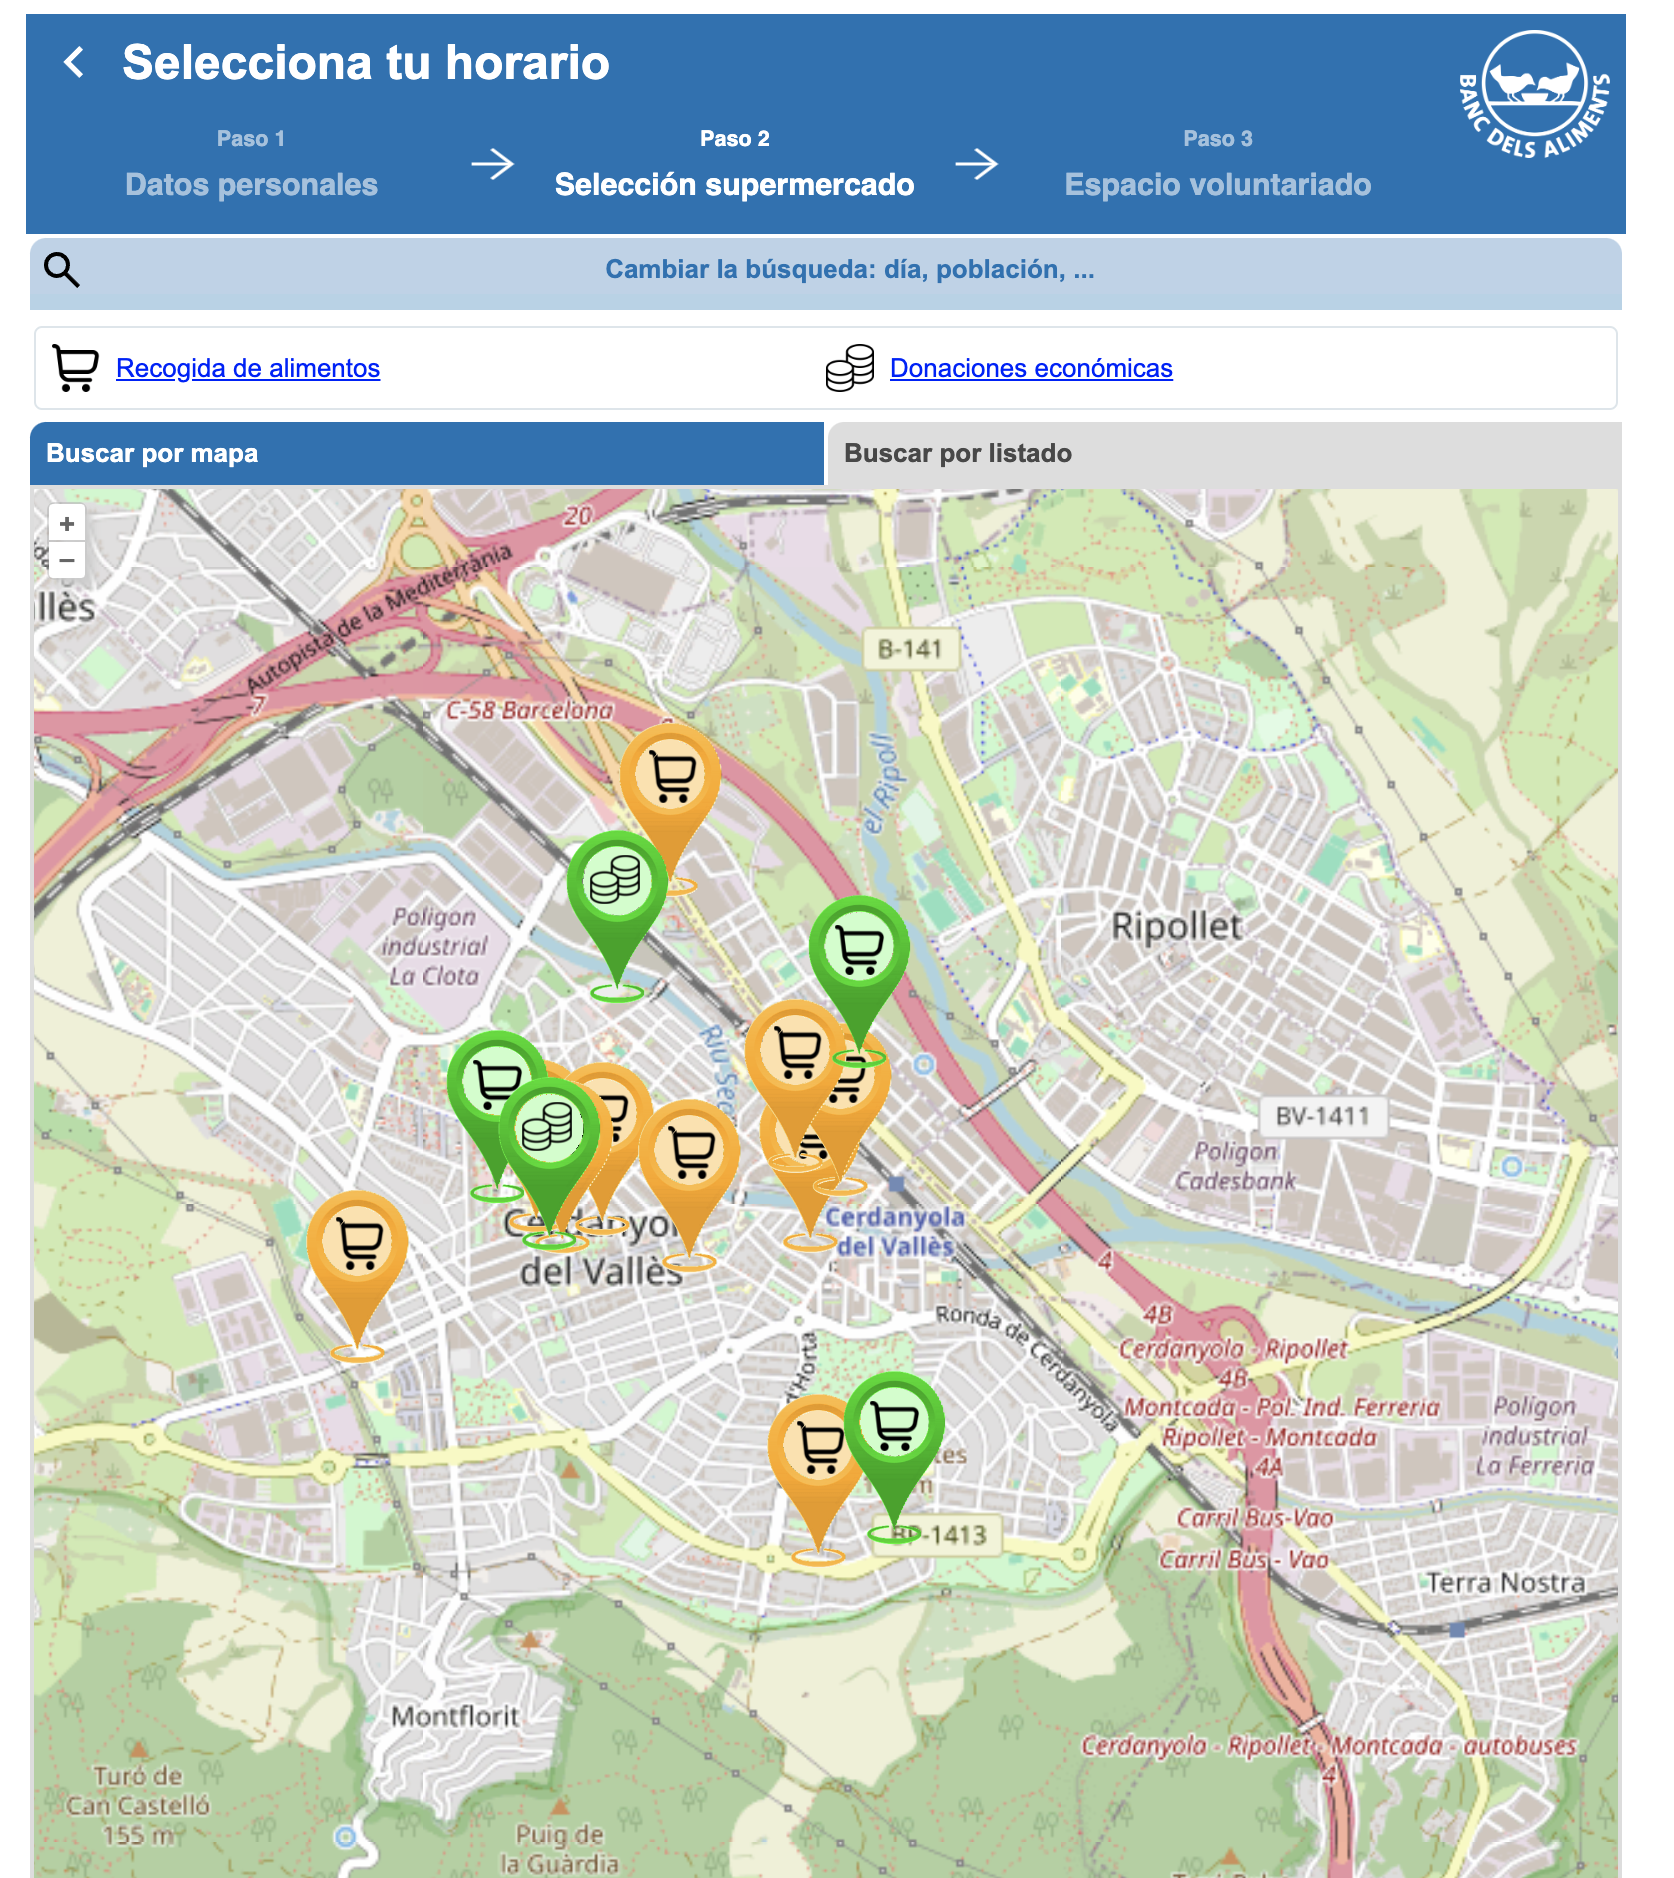Select green coins marker over Cerdanyola label

coord(549,1130)
